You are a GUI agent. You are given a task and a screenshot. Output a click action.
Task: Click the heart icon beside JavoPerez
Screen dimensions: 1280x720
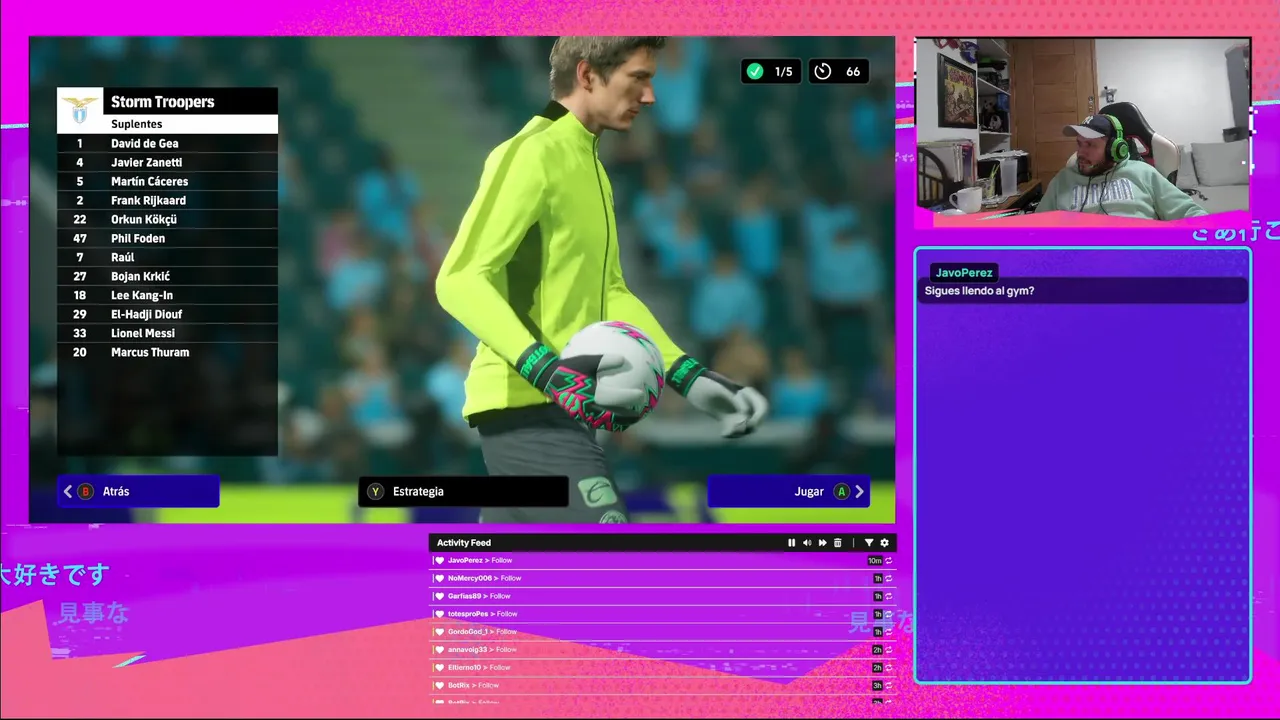pyautogui.click(x=439, y=561)
